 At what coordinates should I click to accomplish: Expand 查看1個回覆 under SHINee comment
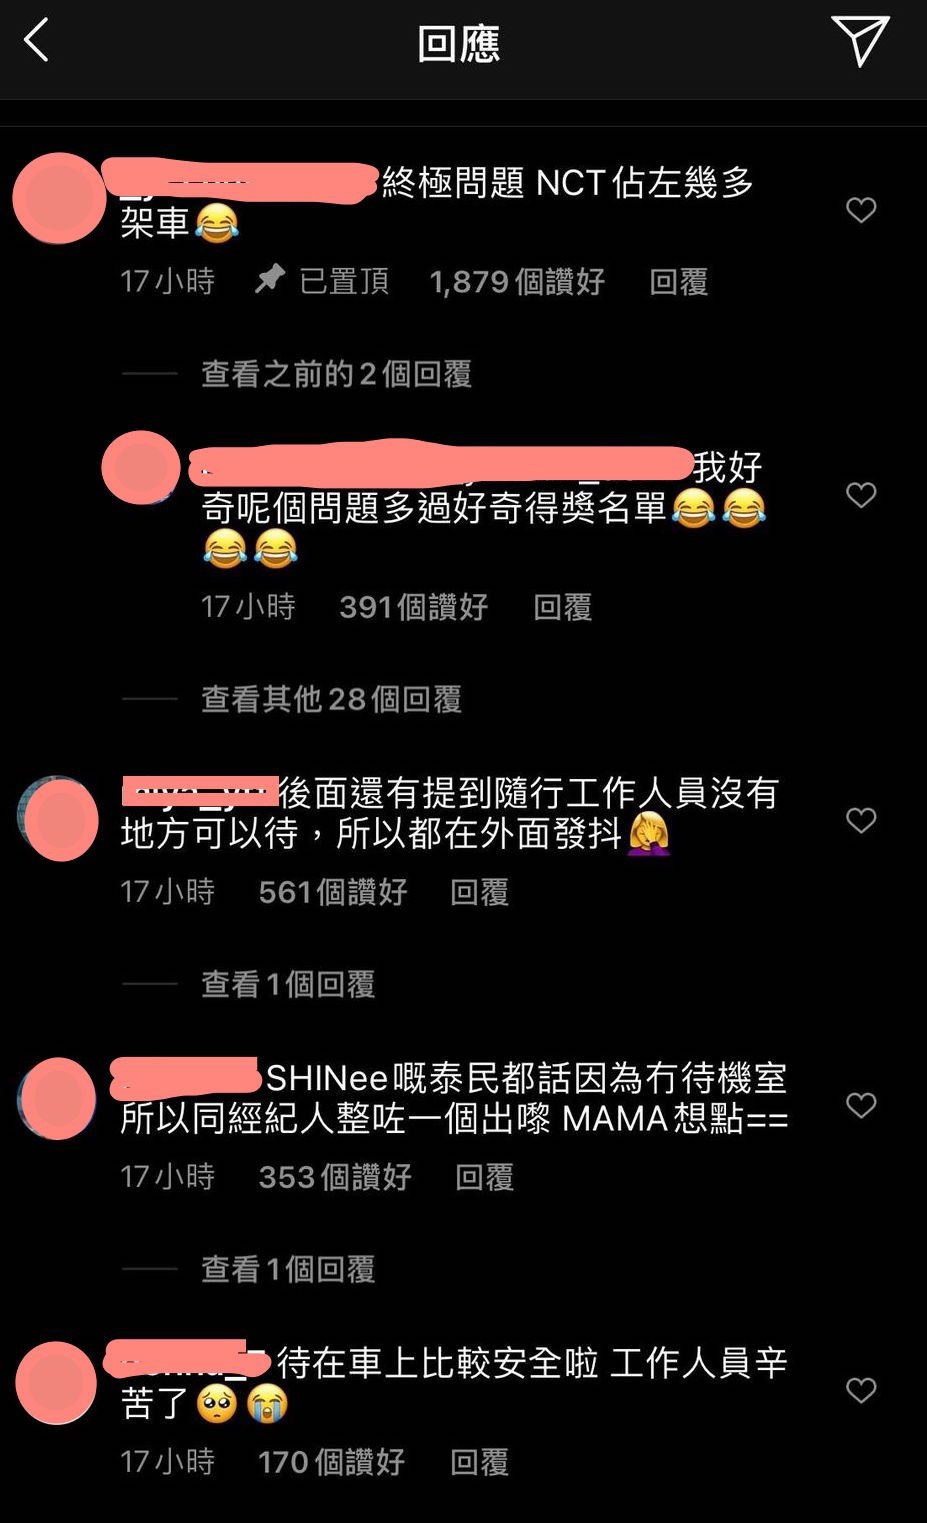click(288, 1269)
